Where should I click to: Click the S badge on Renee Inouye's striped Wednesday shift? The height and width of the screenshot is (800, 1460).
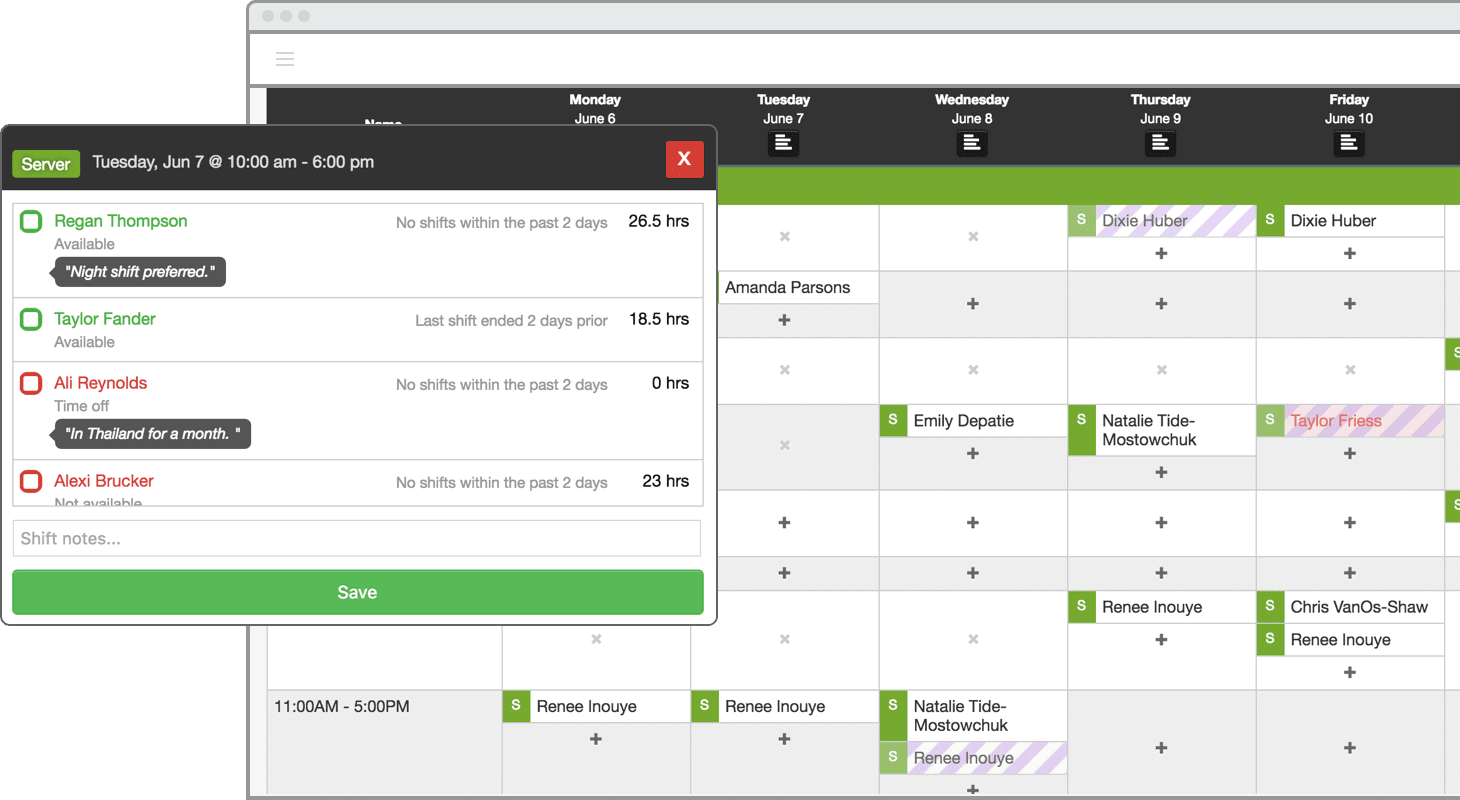click(x=893, y=758)
